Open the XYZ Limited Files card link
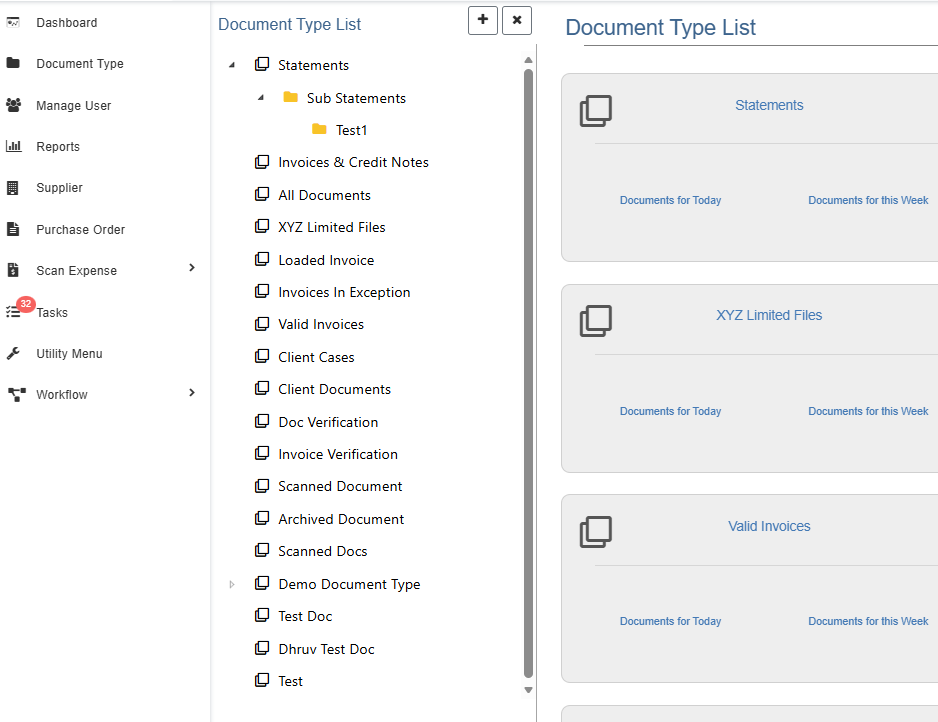 click(769, 315)
